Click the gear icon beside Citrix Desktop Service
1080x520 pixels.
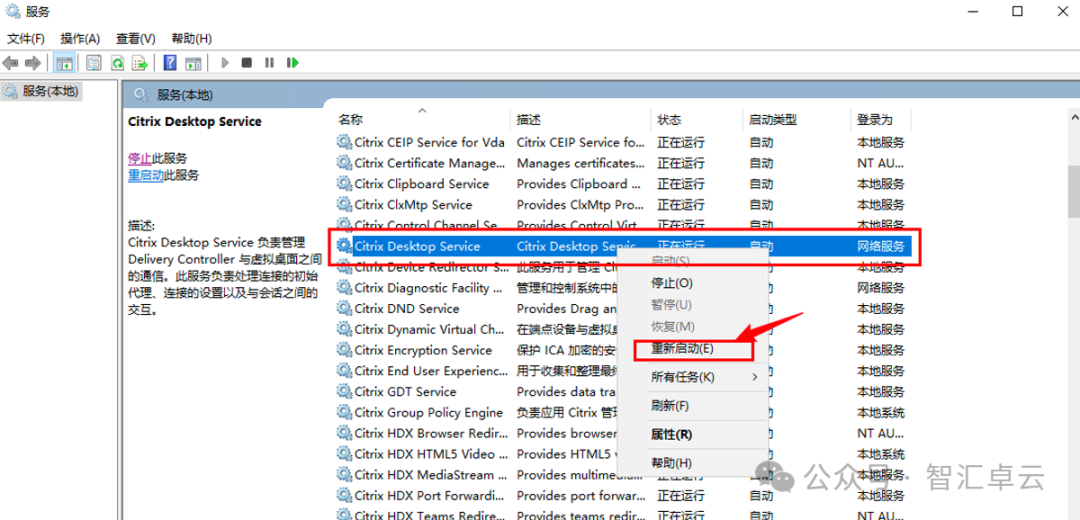pos(344,246)
